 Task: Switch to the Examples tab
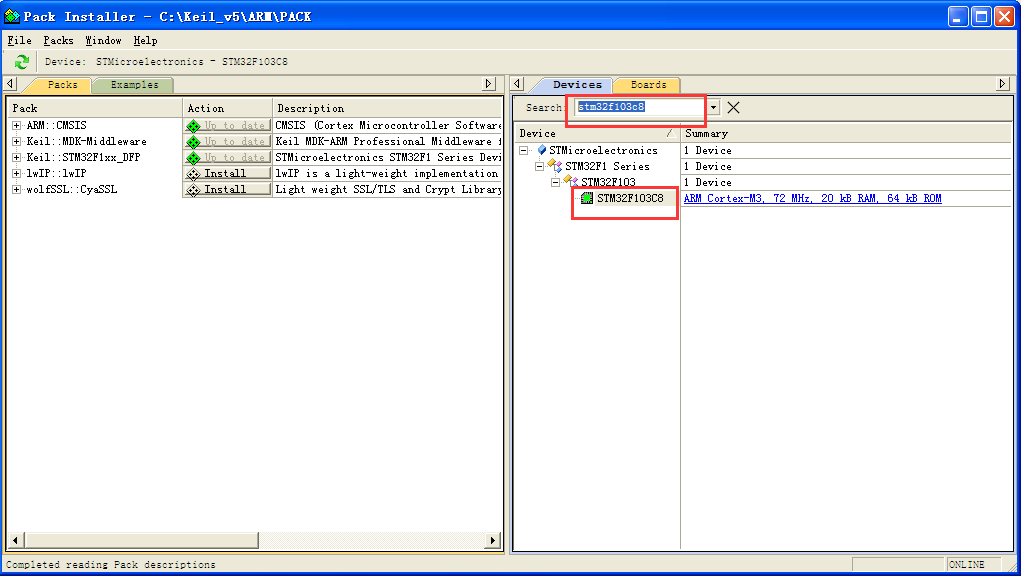click(134, 85)
